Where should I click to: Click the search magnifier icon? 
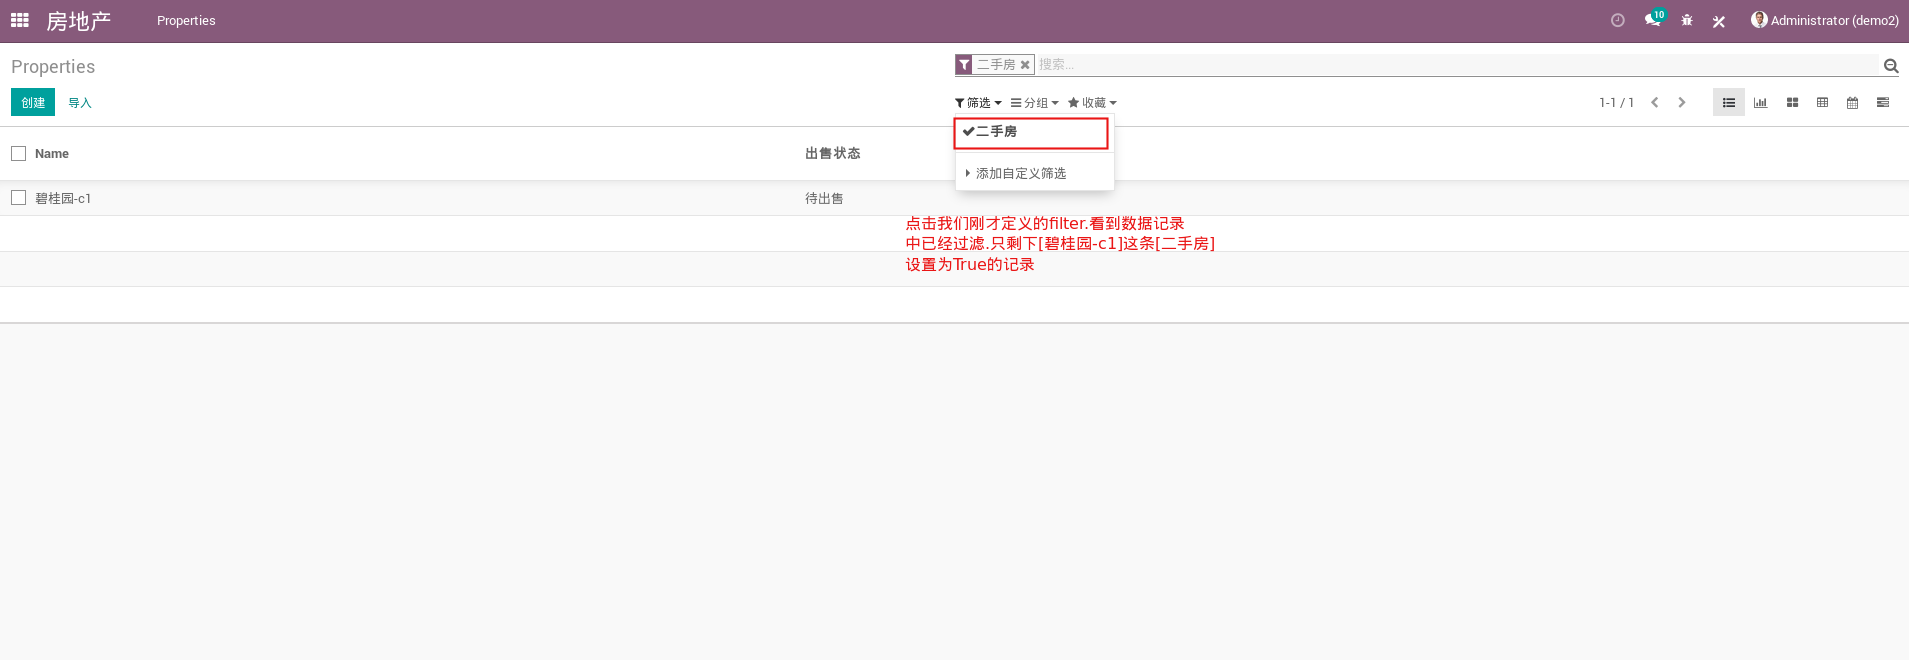(x=1890, y=66)
